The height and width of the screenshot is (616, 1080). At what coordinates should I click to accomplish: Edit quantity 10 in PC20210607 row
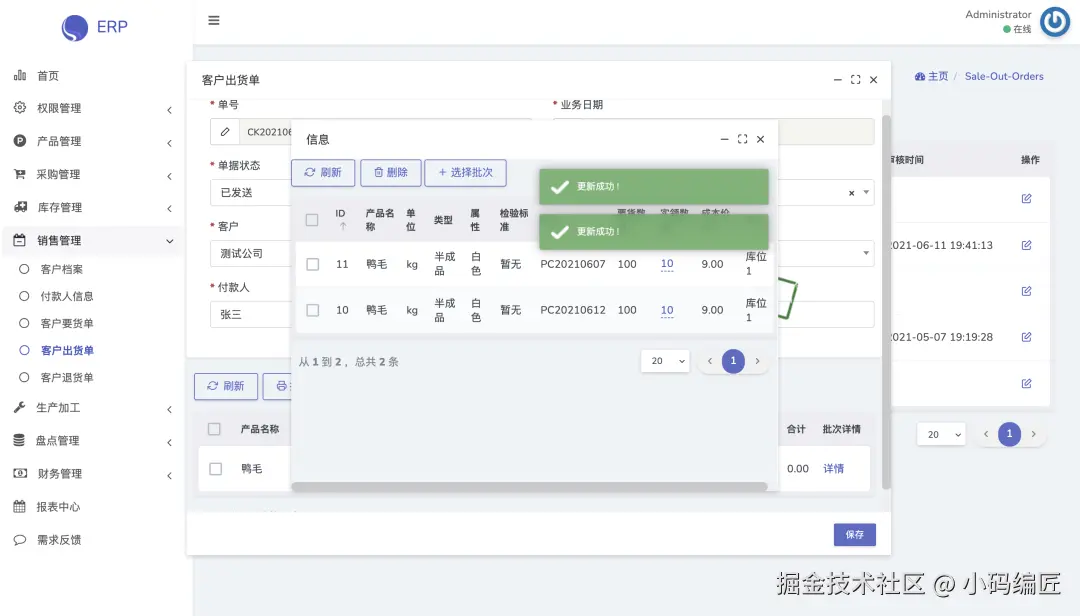(667, 264)
